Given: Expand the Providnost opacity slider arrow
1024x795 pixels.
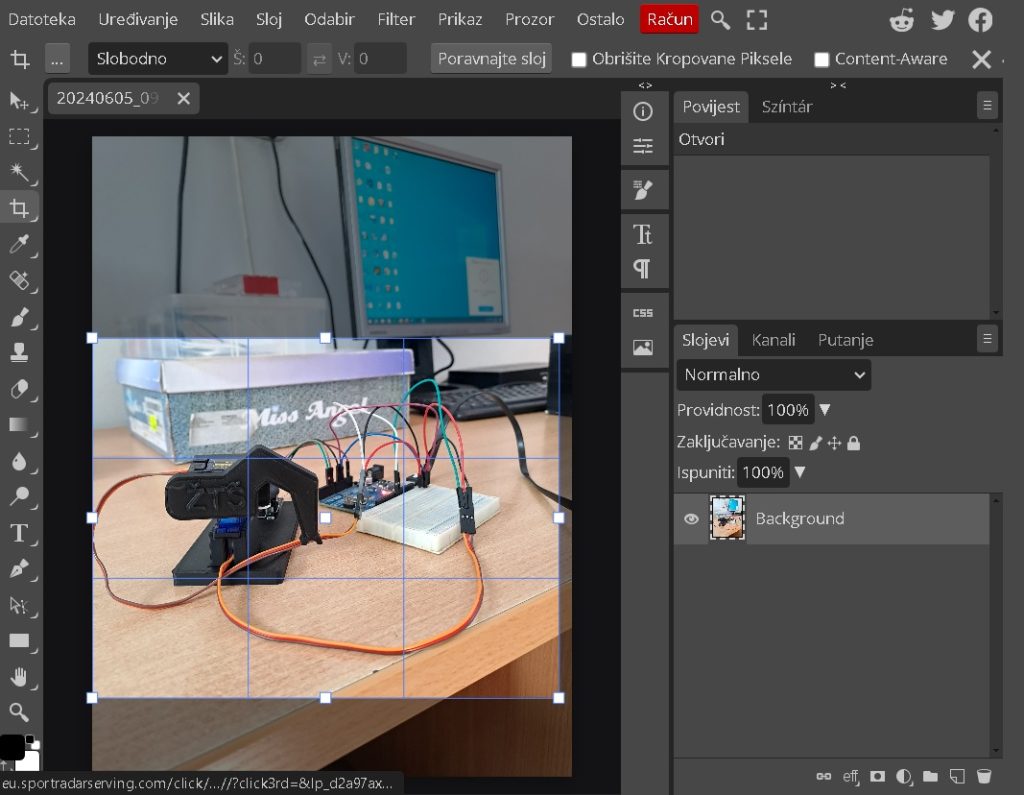Looking at the screenshot, I should [x=825, y=410].
